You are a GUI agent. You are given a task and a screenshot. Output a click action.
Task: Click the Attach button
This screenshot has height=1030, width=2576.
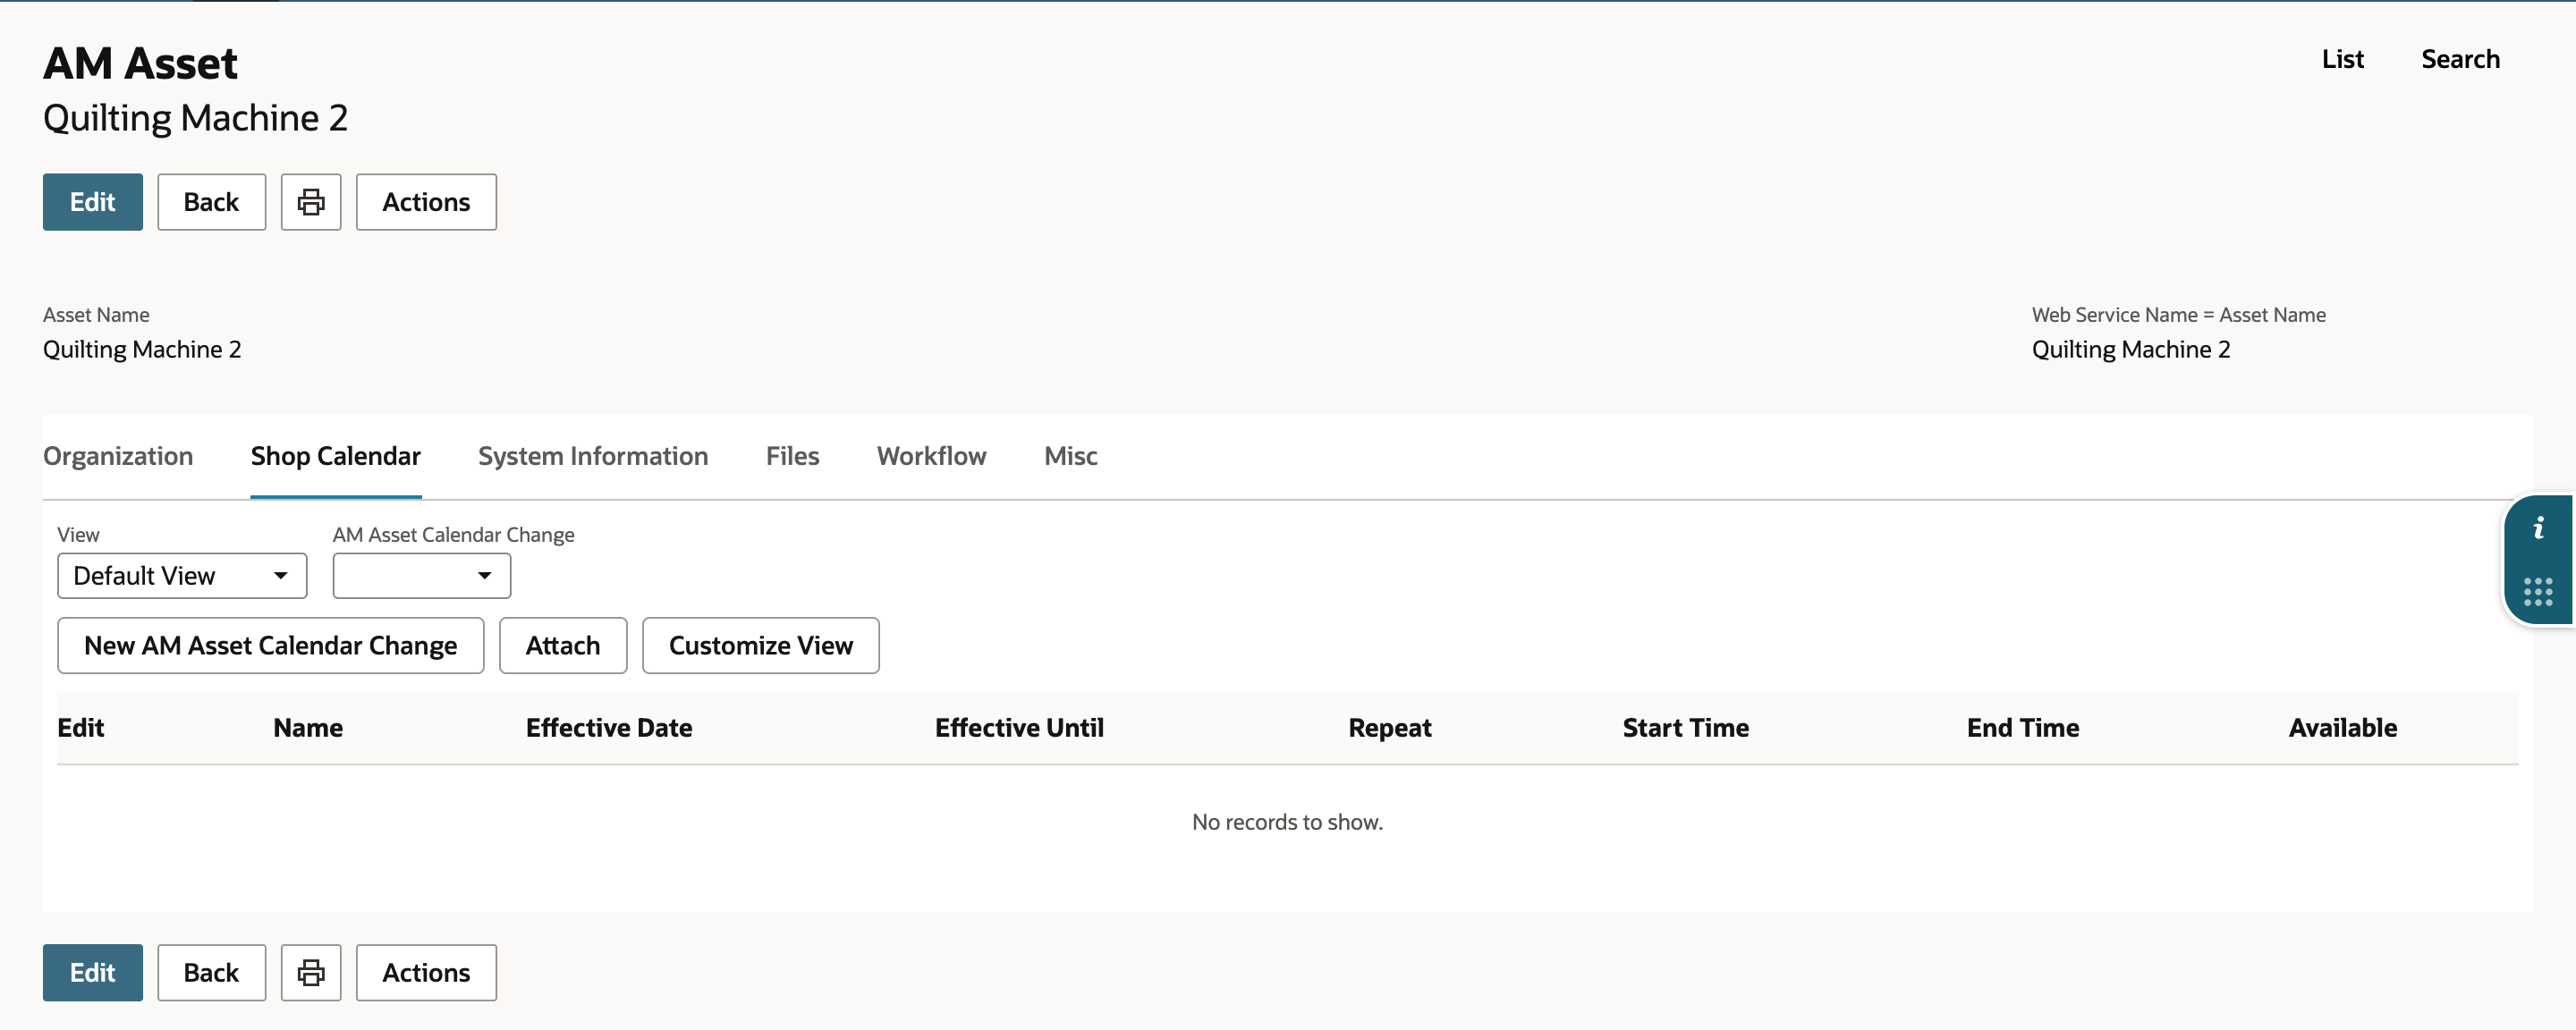tap(563, 645)
